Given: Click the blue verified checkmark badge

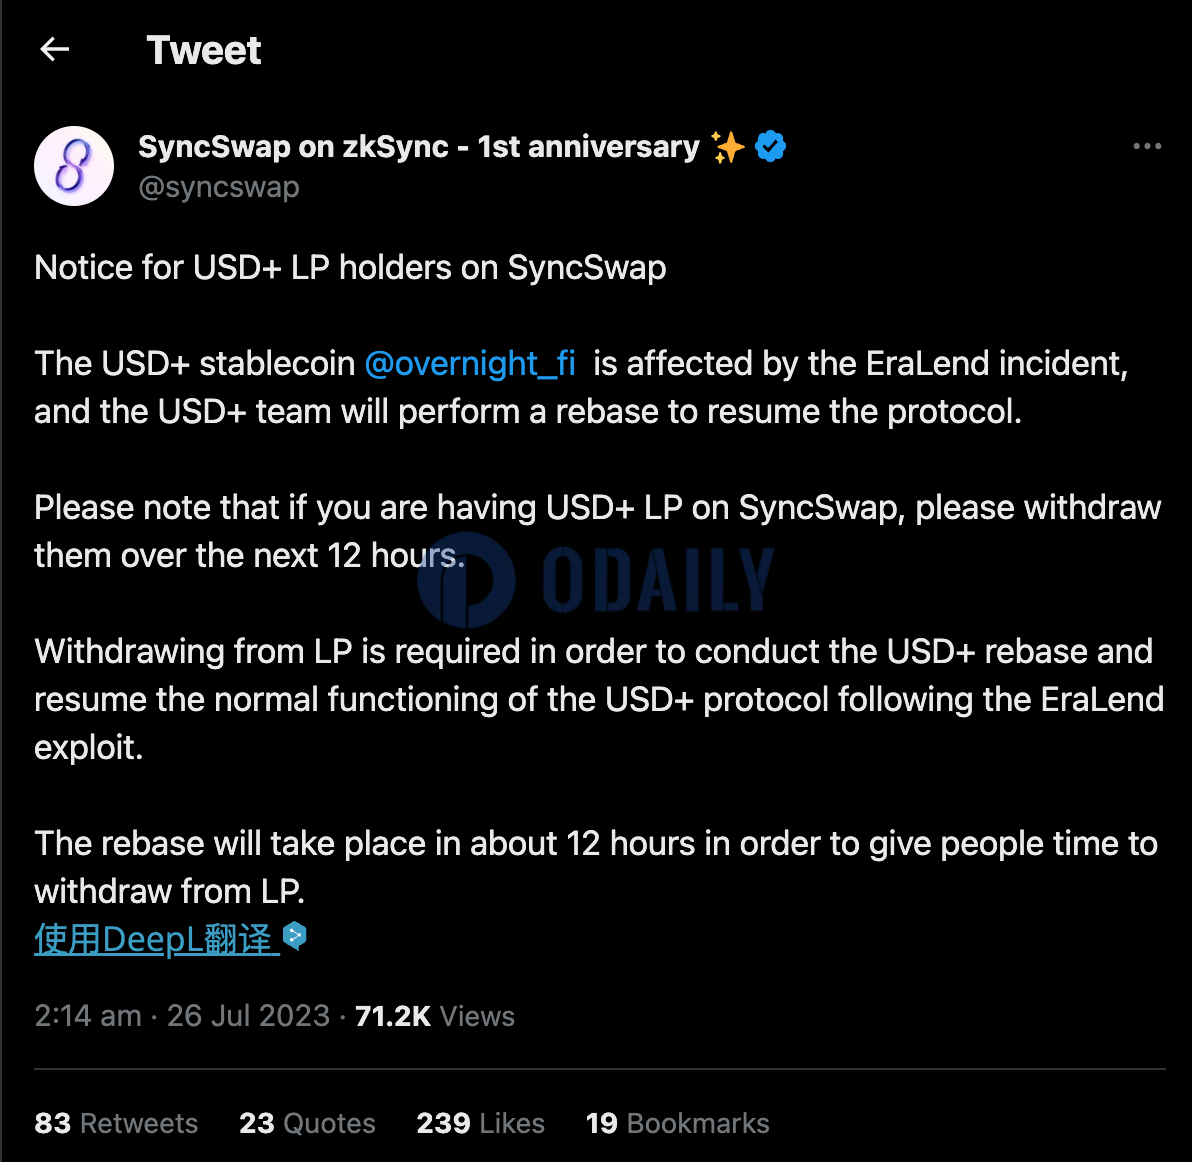Looking at the screenshot, I should click(x=770, y=147).
